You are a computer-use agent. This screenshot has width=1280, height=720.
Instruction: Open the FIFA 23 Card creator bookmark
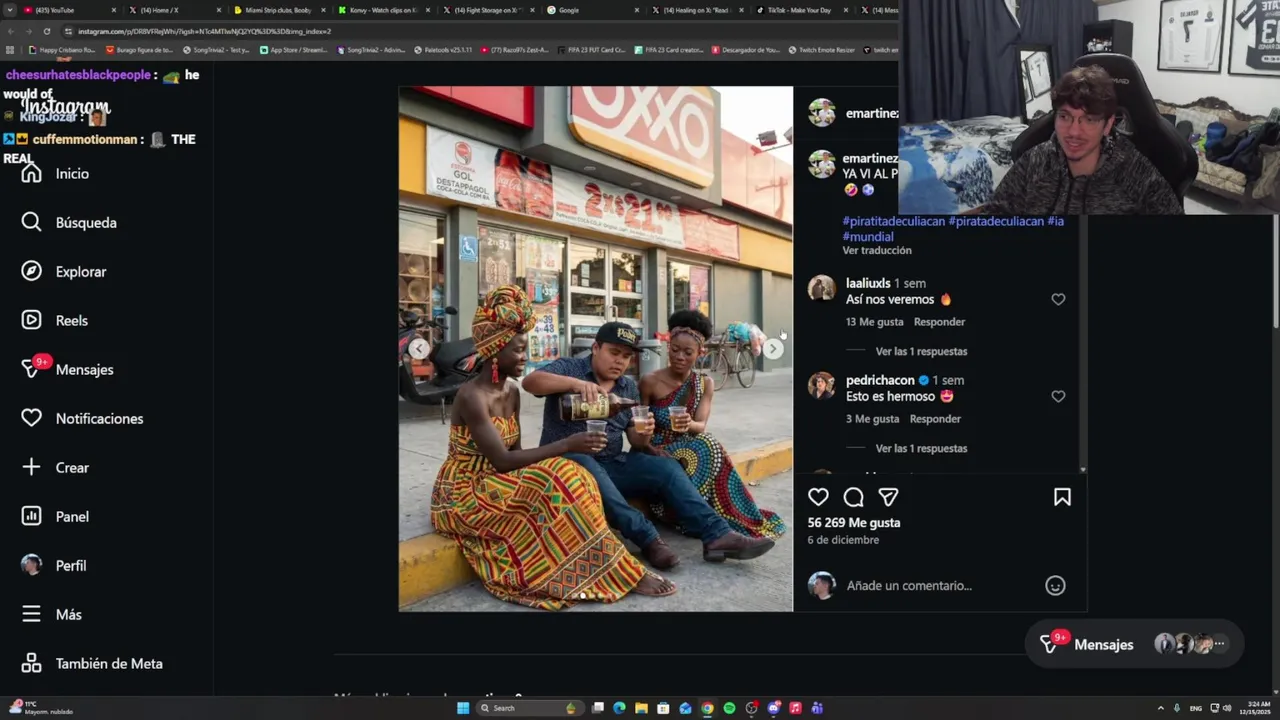click(669, 50)
